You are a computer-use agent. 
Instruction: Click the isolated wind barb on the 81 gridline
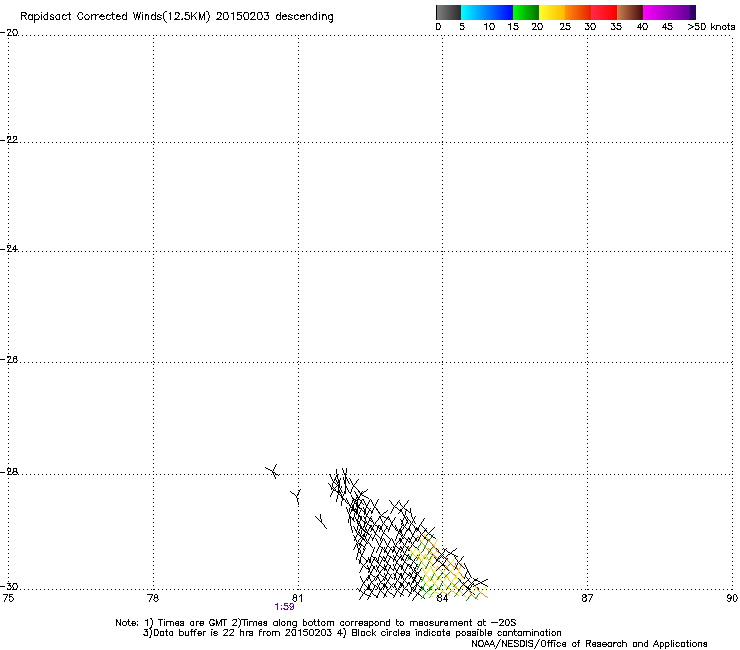[296, 497]
